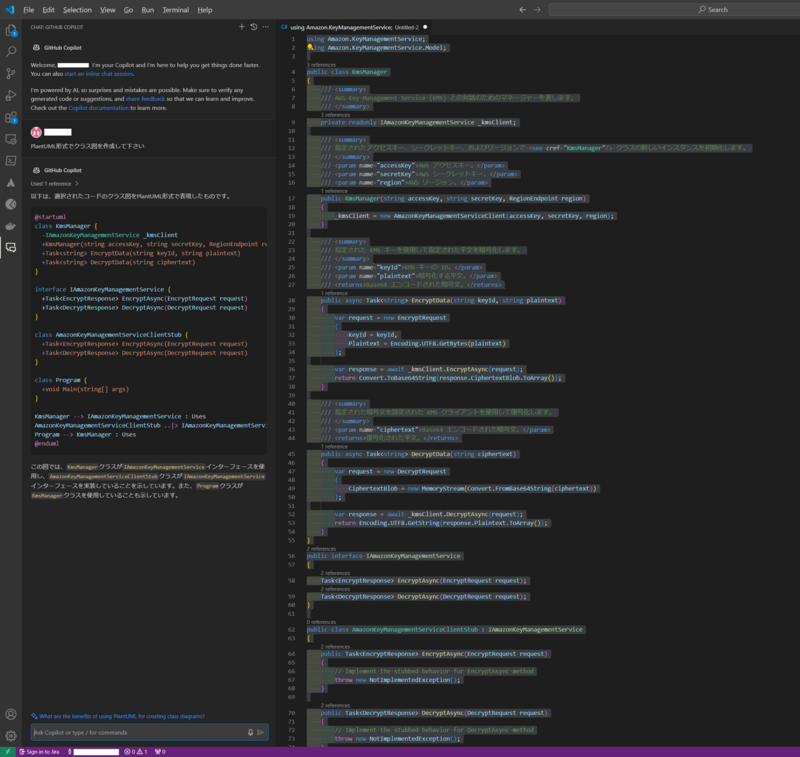Click the VS Code logo in the title bar

(10, 10)
